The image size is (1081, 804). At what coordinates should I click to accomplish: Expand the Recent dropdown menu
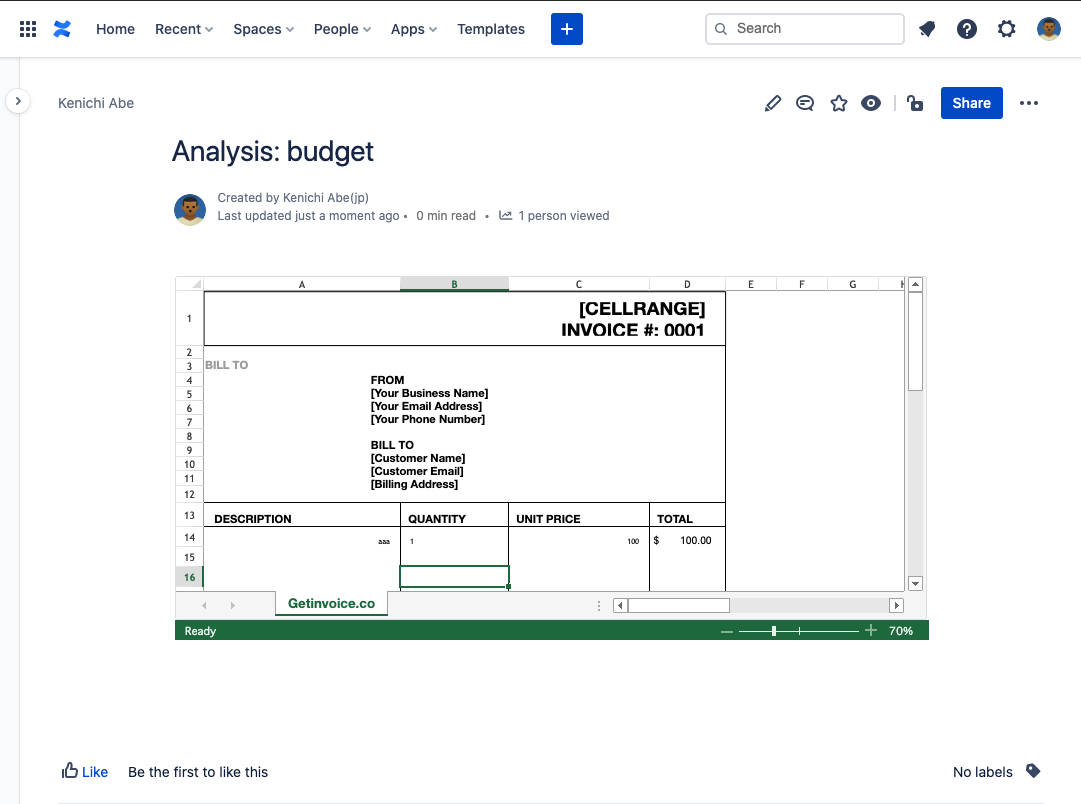[184, 29]
